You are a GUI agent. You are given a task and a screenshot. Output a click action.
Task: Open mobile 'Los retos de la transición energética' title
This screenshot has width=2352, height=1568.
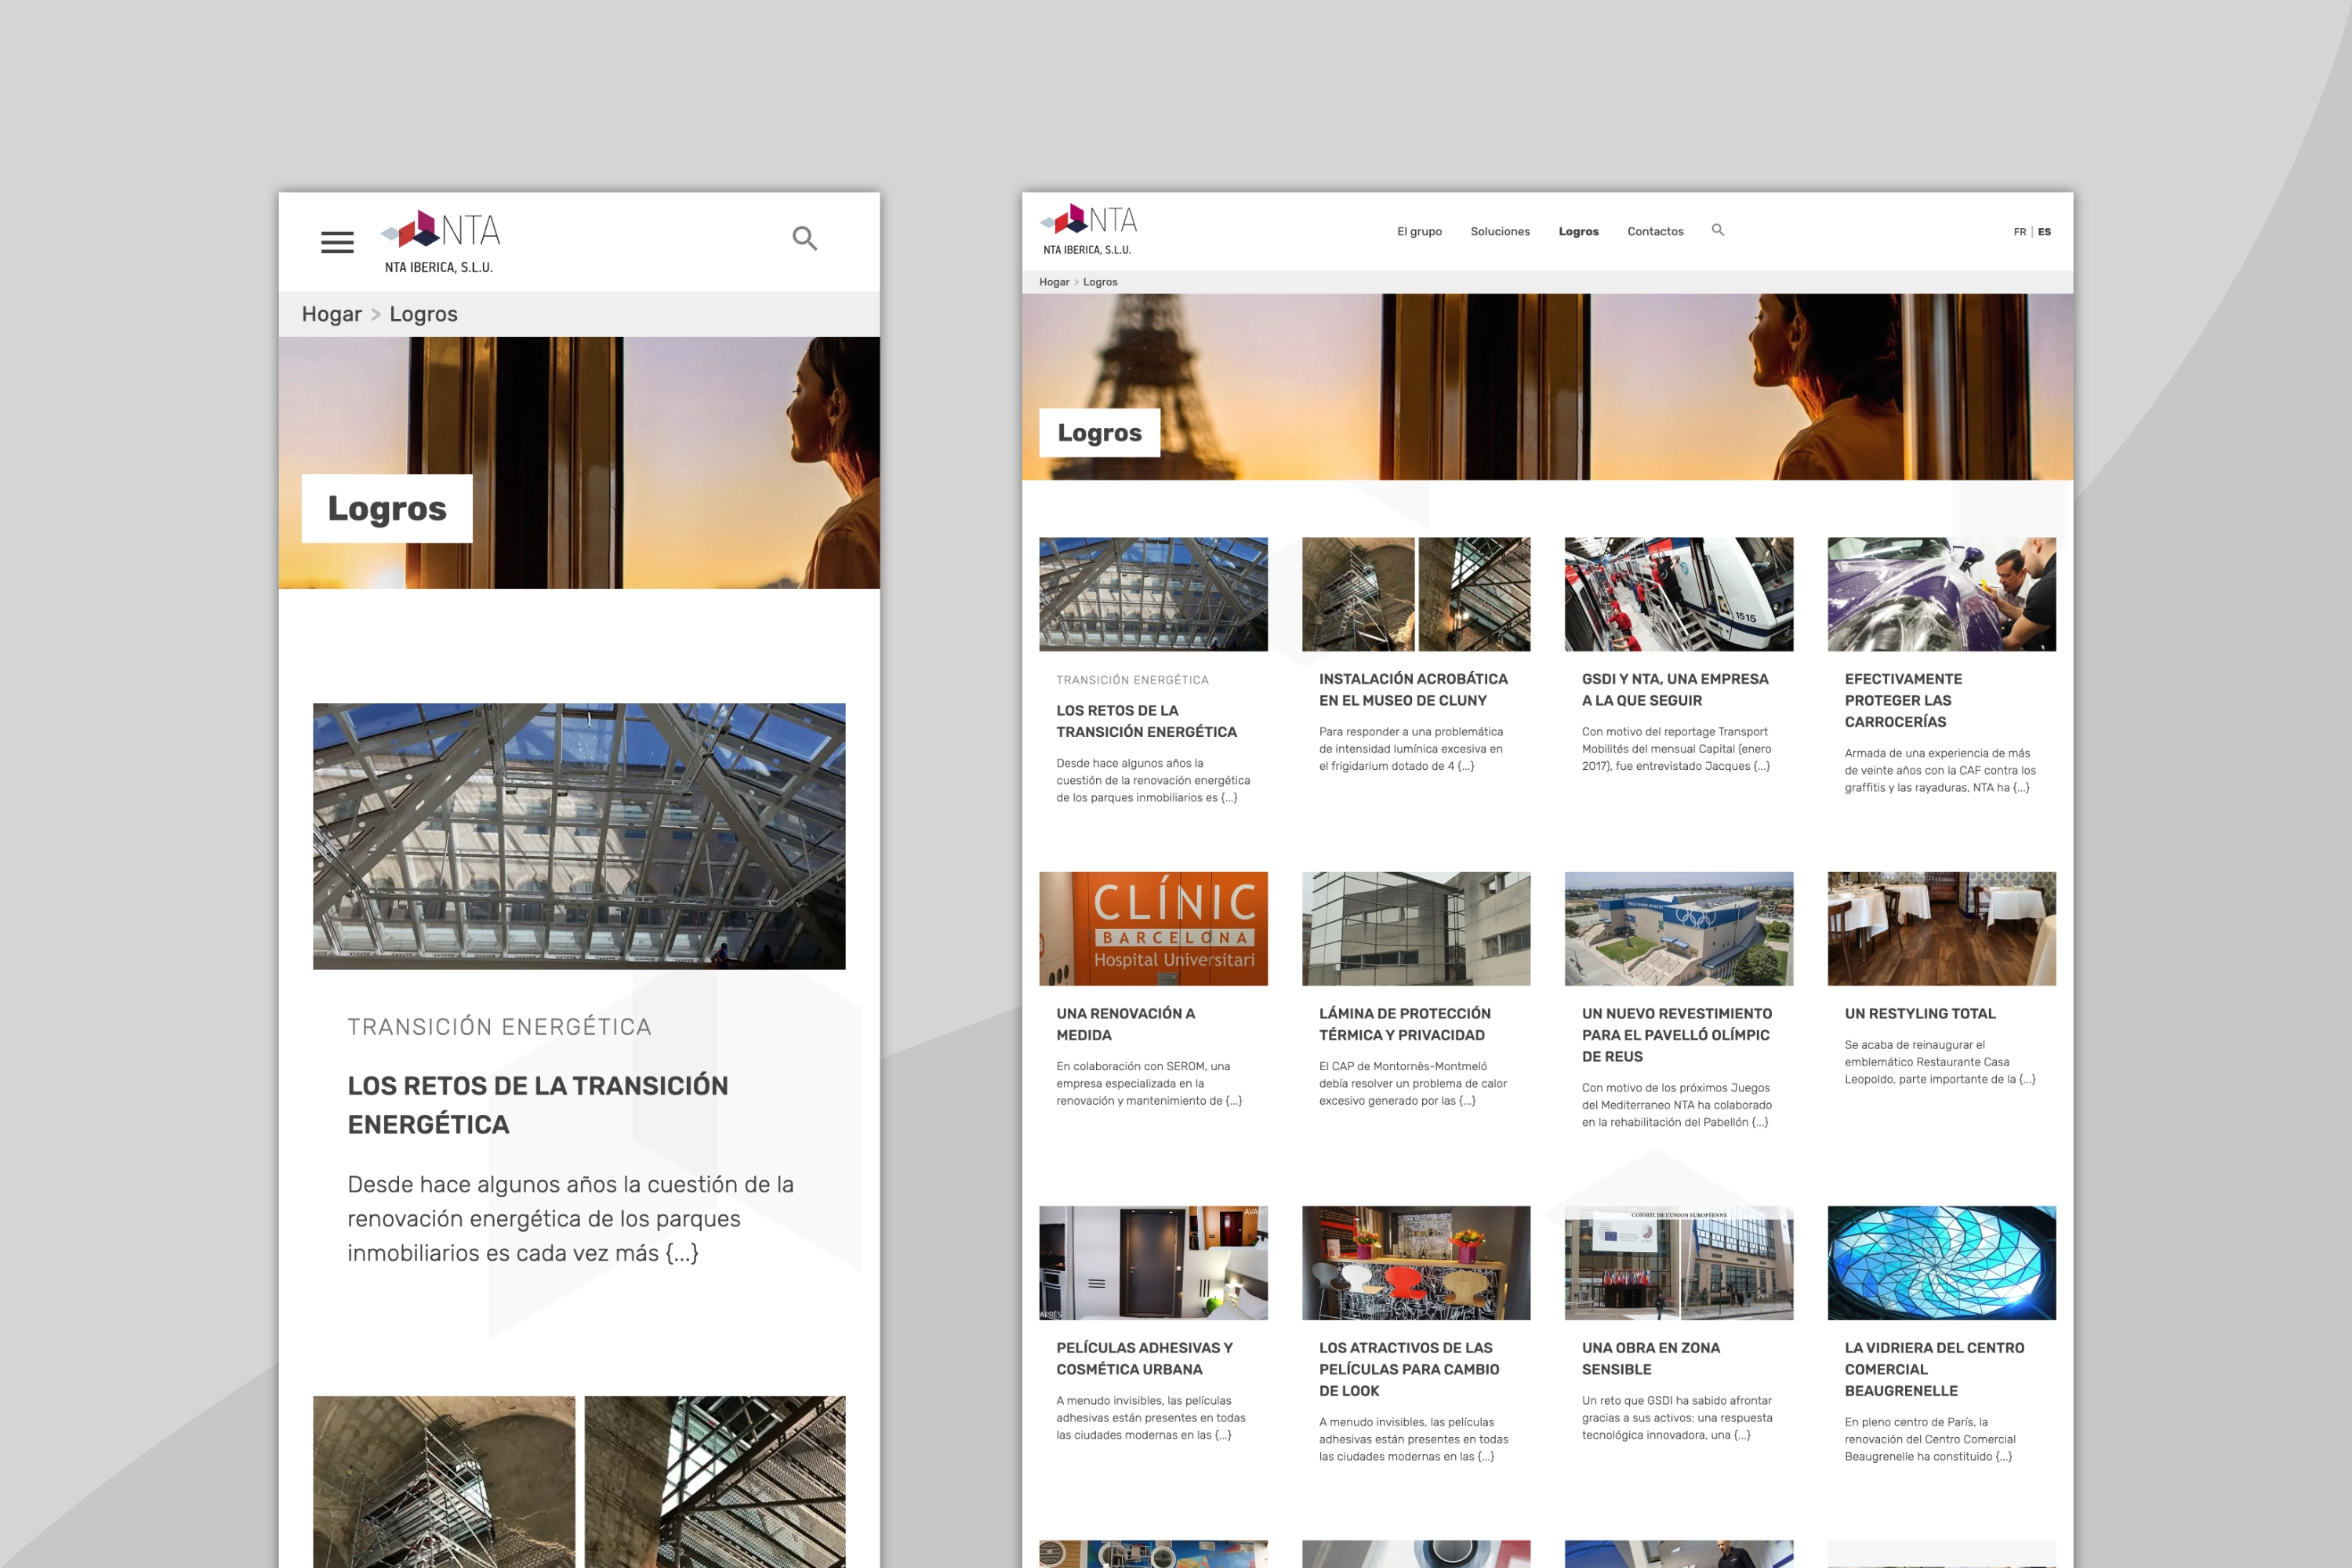pyautogui.click(x=538, y=1105)
